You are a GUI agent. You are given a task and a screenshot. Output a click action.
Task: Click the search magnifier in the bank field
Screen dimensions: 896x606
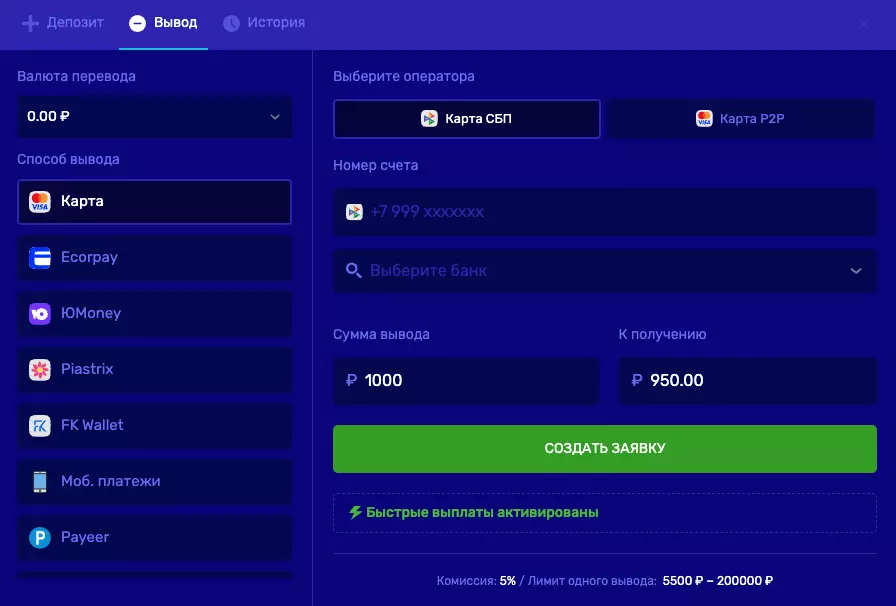click(352, 271)
